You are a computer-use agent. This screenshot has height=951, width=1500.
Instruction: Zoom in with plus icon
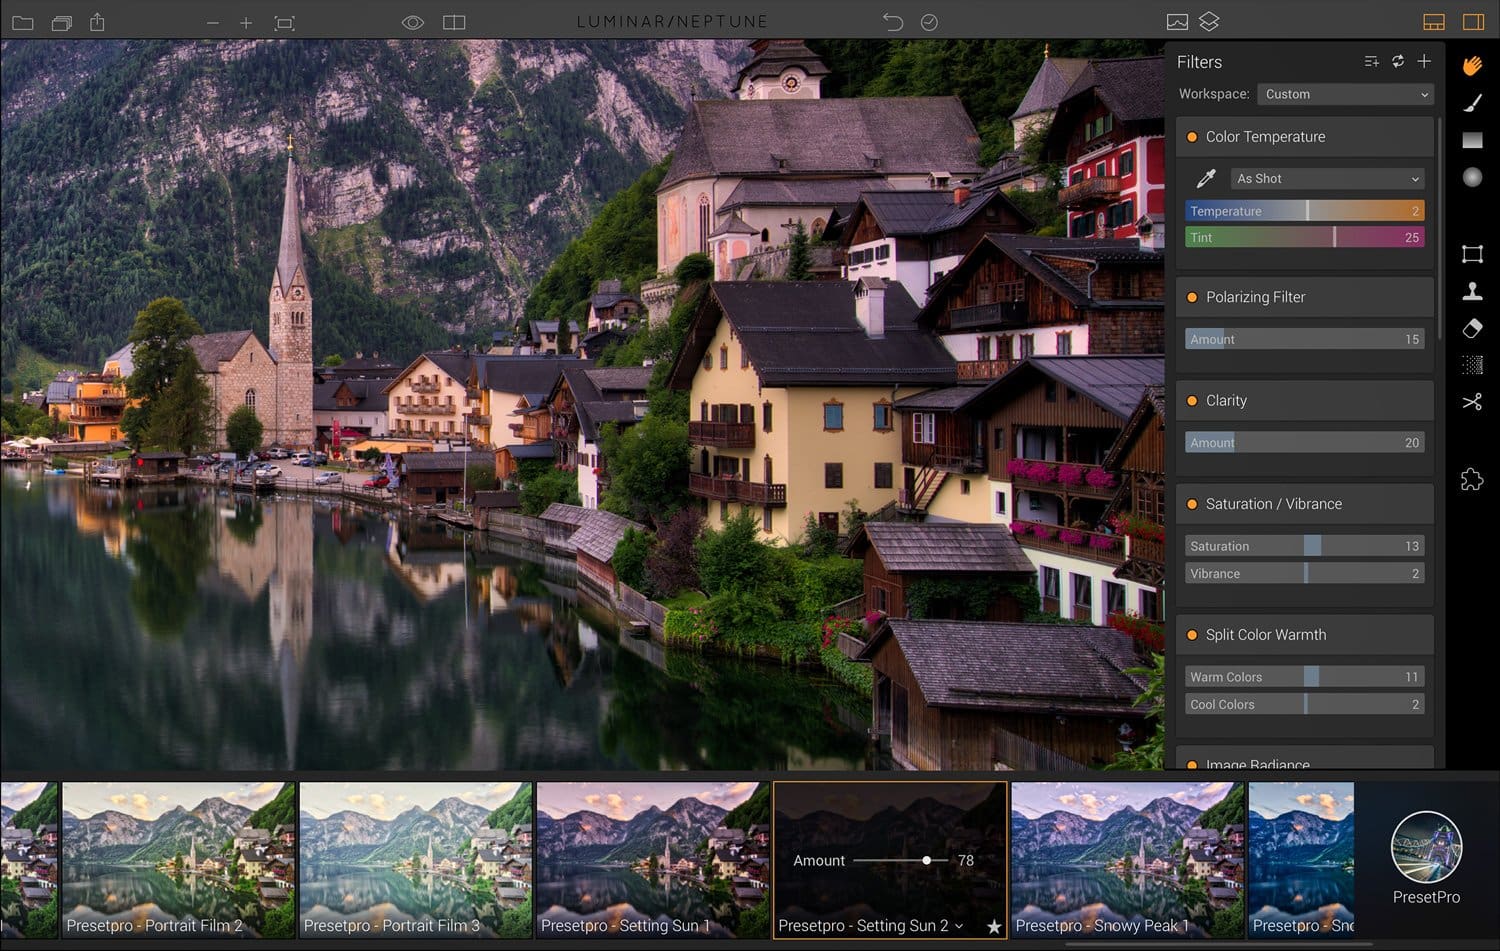(x=246, y=22)
